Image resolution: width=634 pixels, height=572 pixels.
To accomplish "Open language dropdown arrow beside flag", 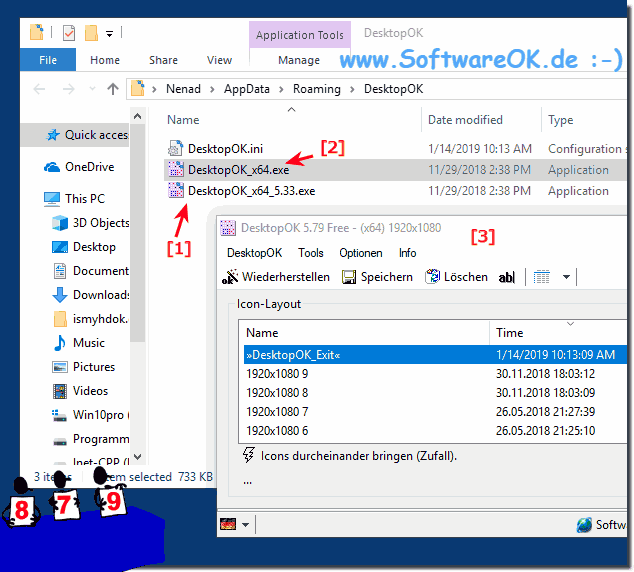I will click(x=245, y=525).
